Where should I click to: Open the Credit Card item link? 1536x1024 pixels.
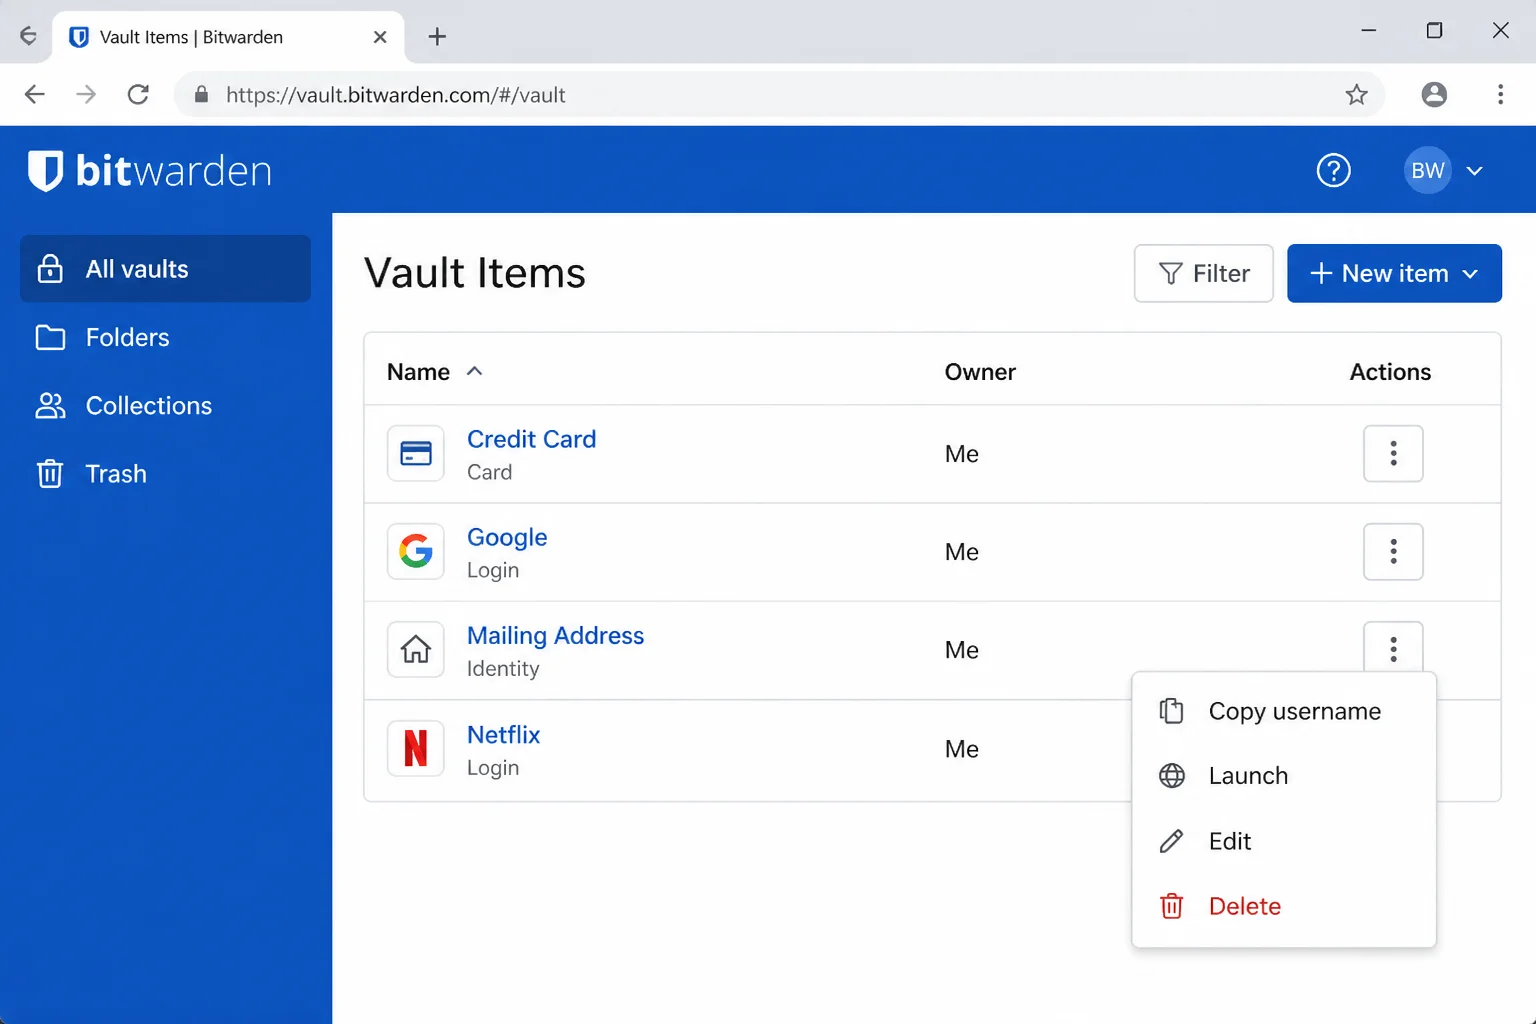(531, 439)
